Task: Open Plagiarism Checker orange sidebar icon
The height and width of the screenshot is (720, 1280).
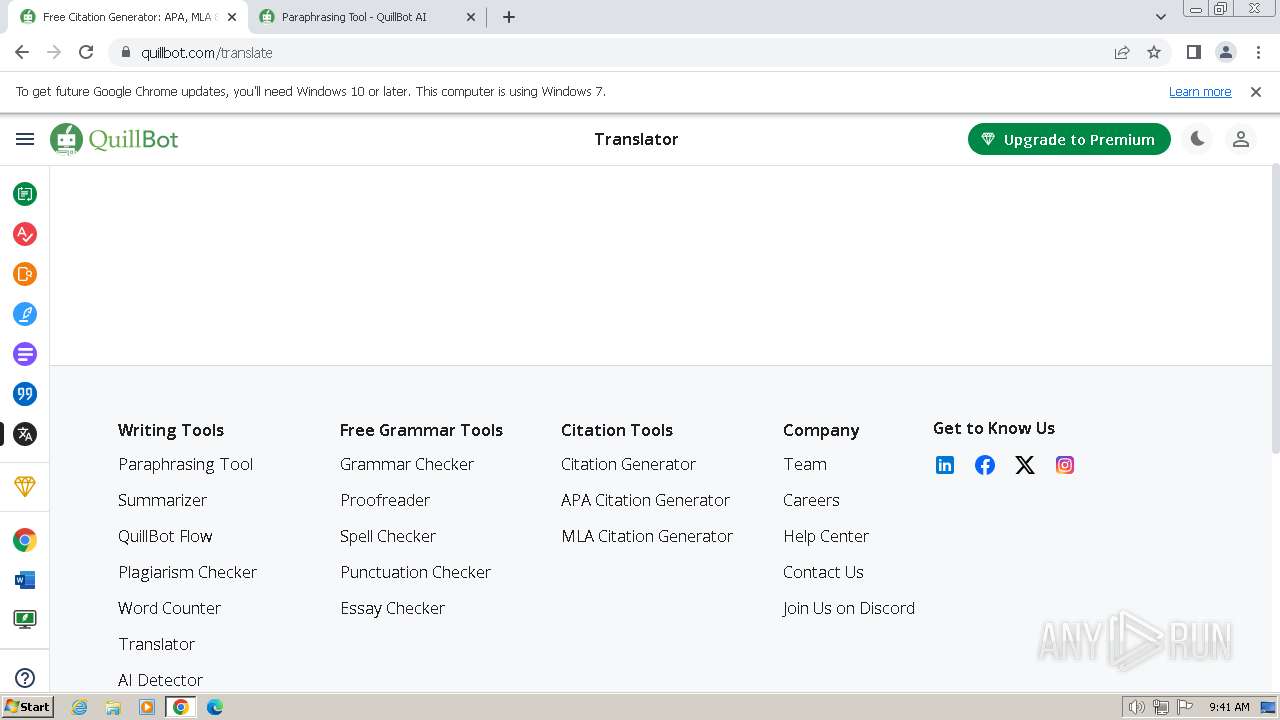Action: [25, 274]
